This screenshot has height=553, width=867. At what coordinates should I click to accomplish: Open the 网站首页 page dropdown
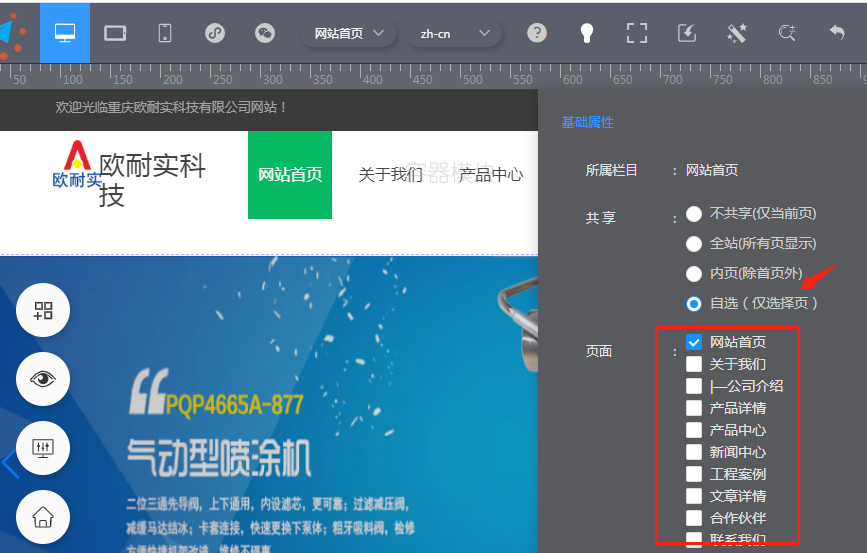point(348,34)
